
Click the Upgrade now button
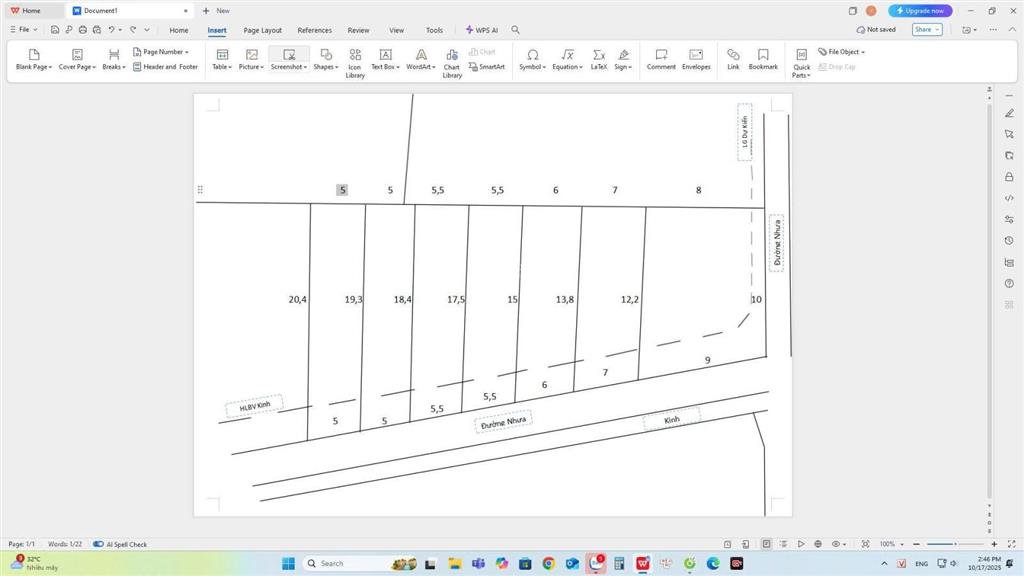[920, 11]
